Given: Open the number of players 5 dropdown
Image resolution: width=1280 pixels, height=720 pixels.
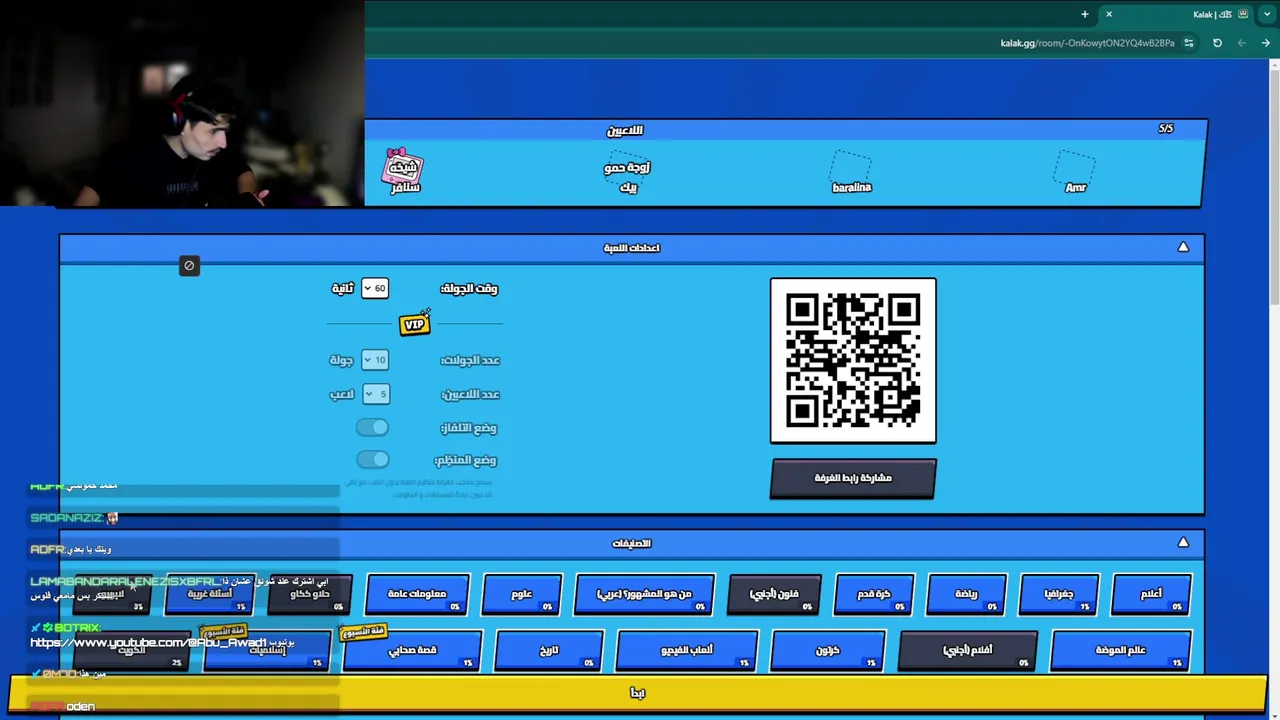Looking at the screenshot, I should 375,394.
